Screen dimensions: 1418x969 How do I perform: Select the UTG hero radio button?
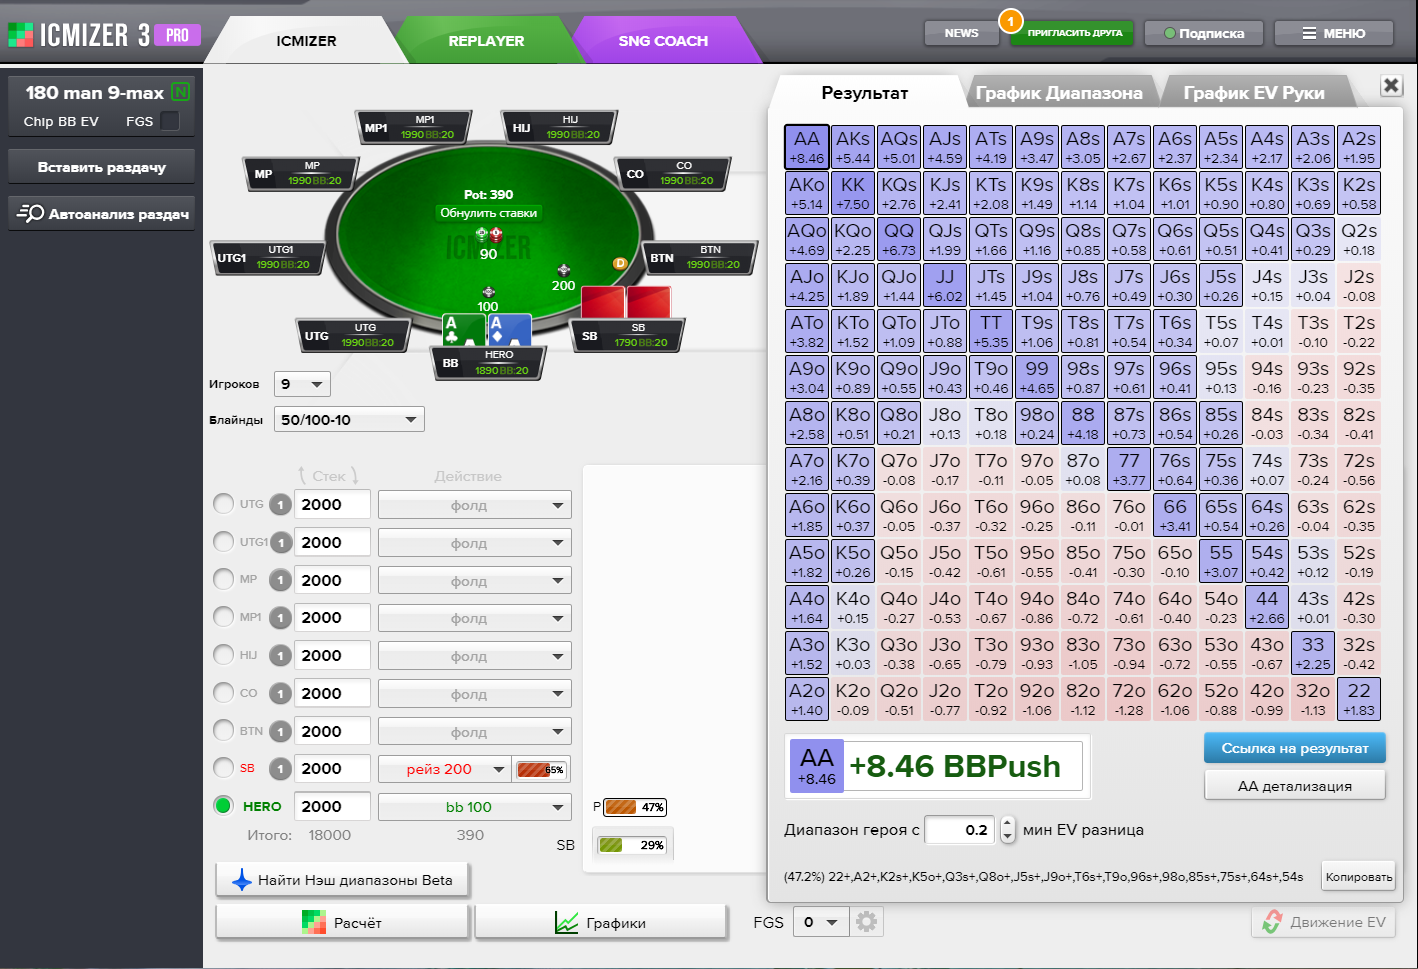224,504
